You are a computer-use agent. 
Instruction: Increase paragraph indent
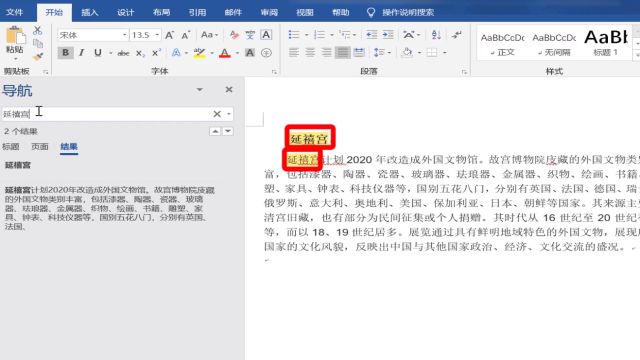[x=388, y=35]
